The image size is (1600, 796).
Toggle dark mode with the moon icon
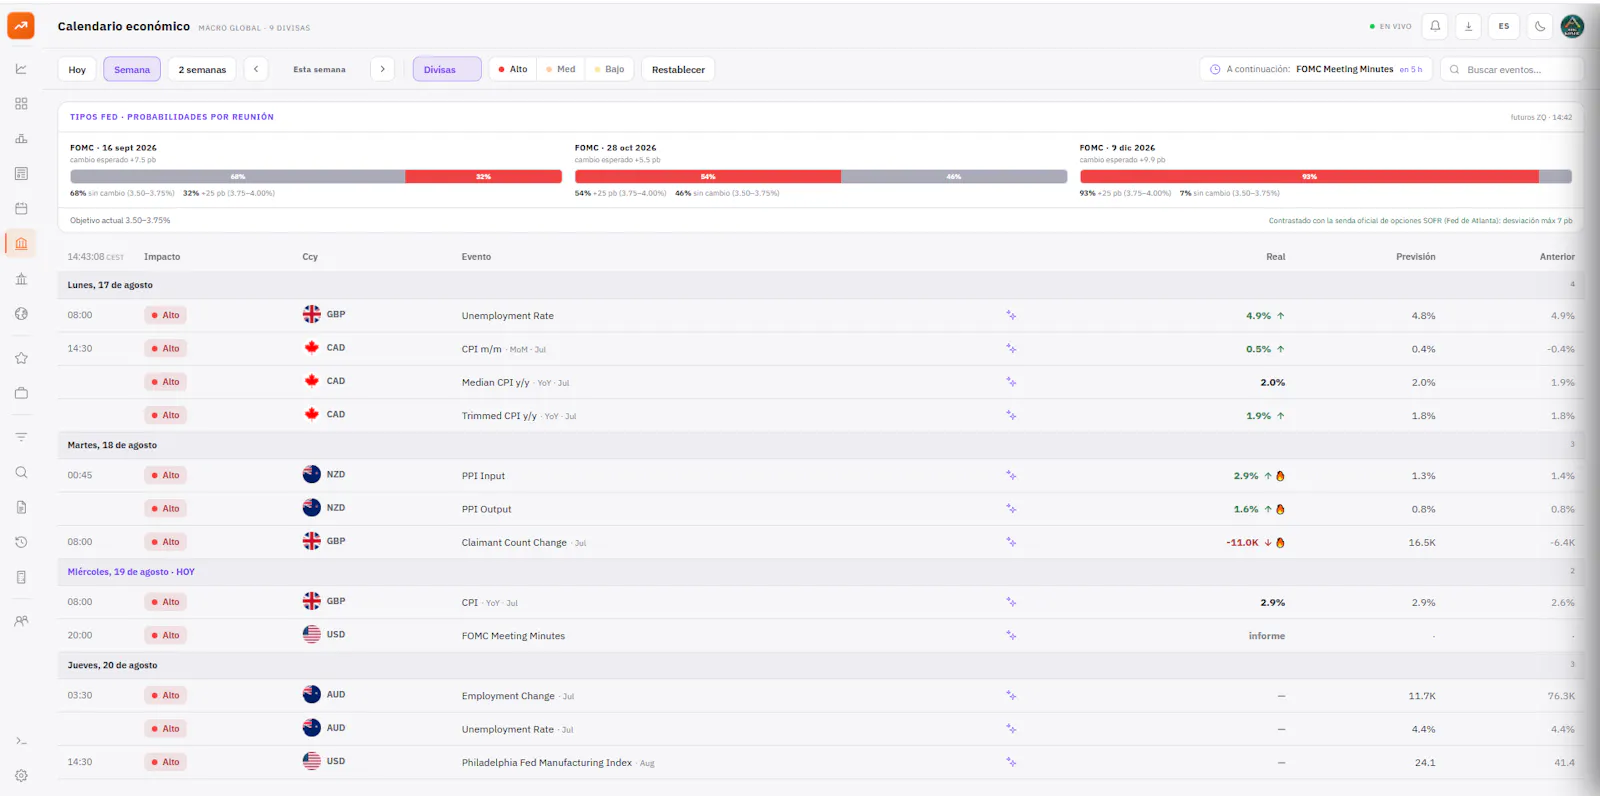[x=1540, y=26]
